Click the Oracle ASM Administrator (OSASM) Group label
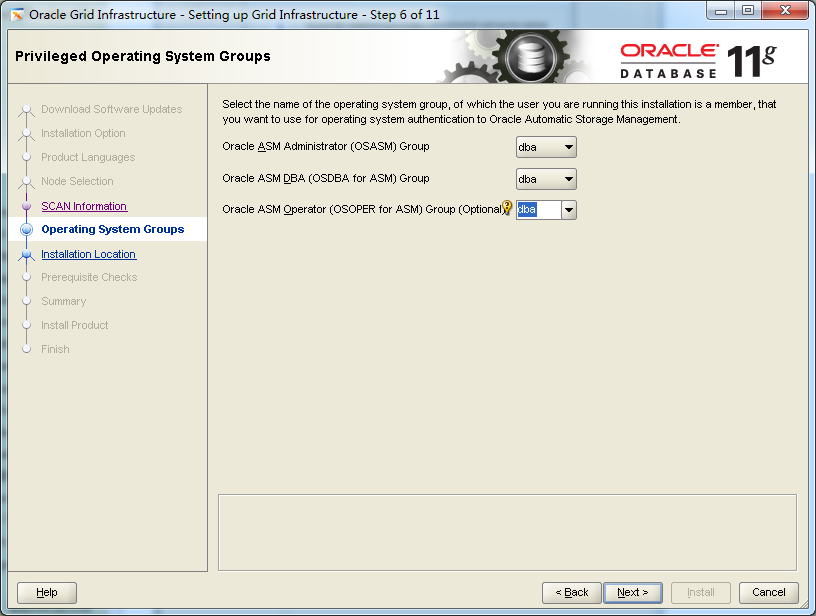The width and height of the screenshot is (816, 616). click(x=326, y=146)
